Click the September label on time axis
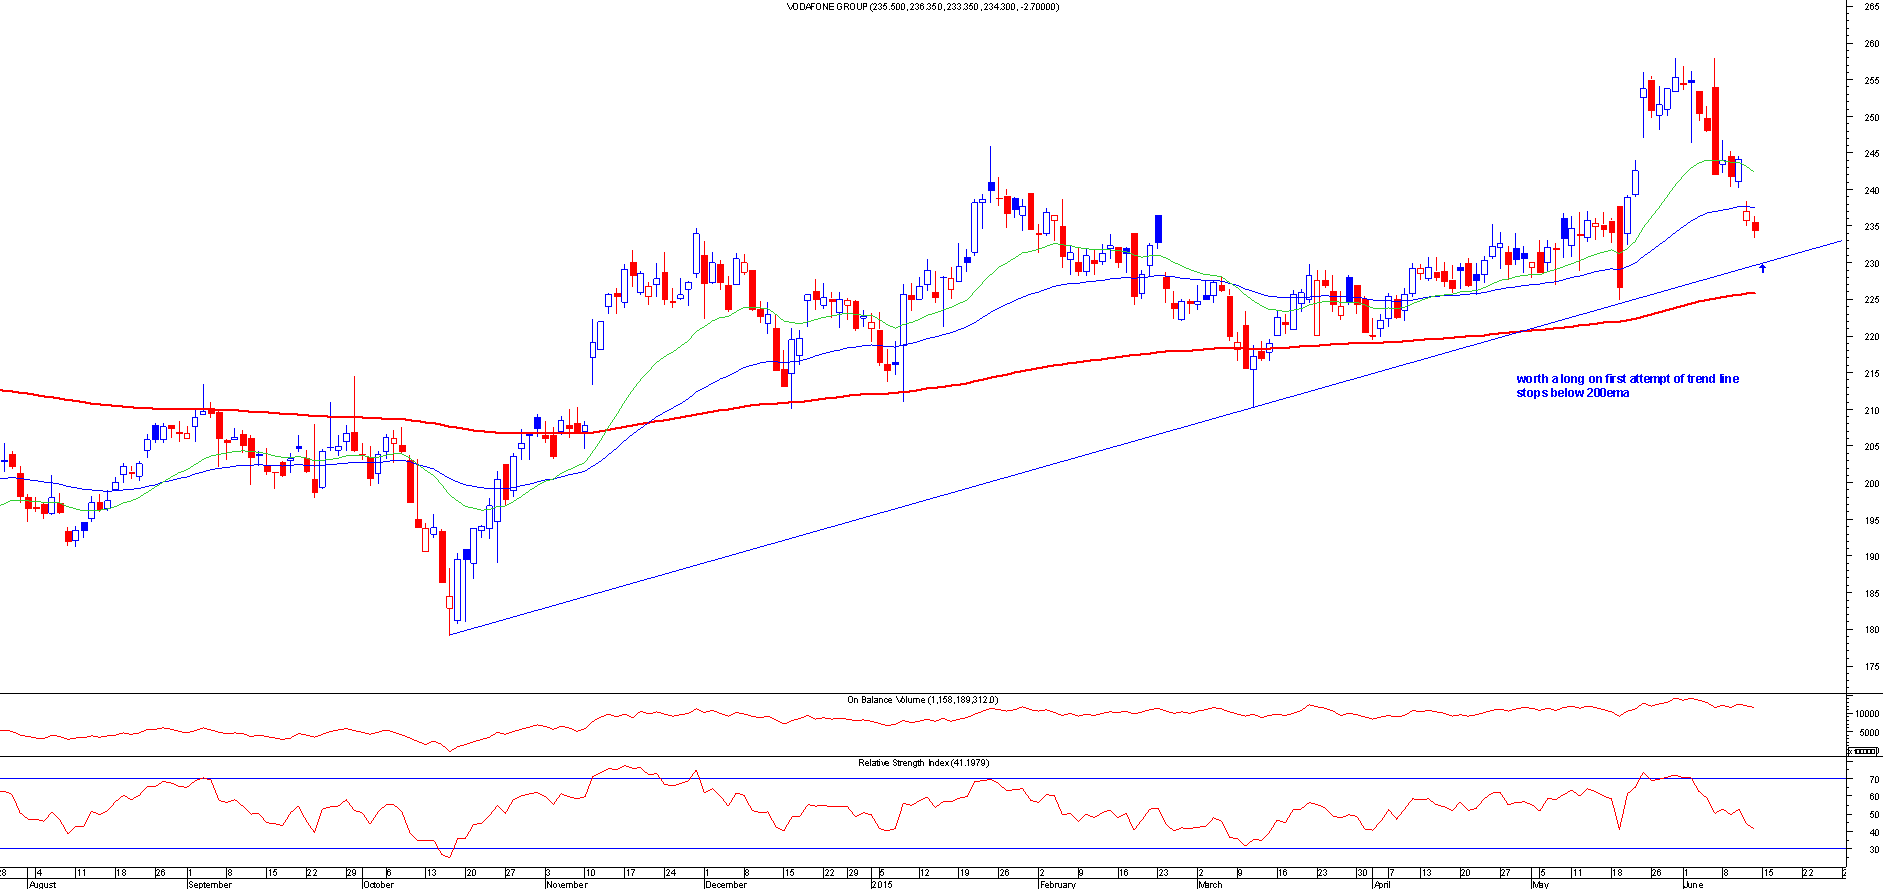 click(209, 884)
